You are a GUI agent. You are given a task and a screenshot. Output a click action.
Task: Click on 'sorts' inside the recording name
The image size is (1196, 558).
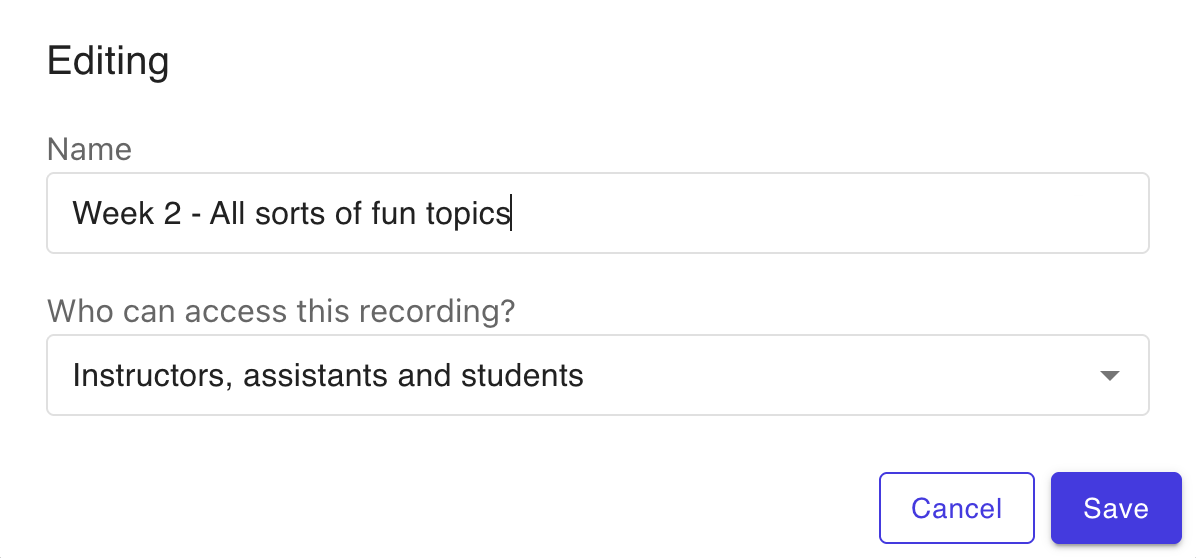pyautogui.click(x=288, y=213)
